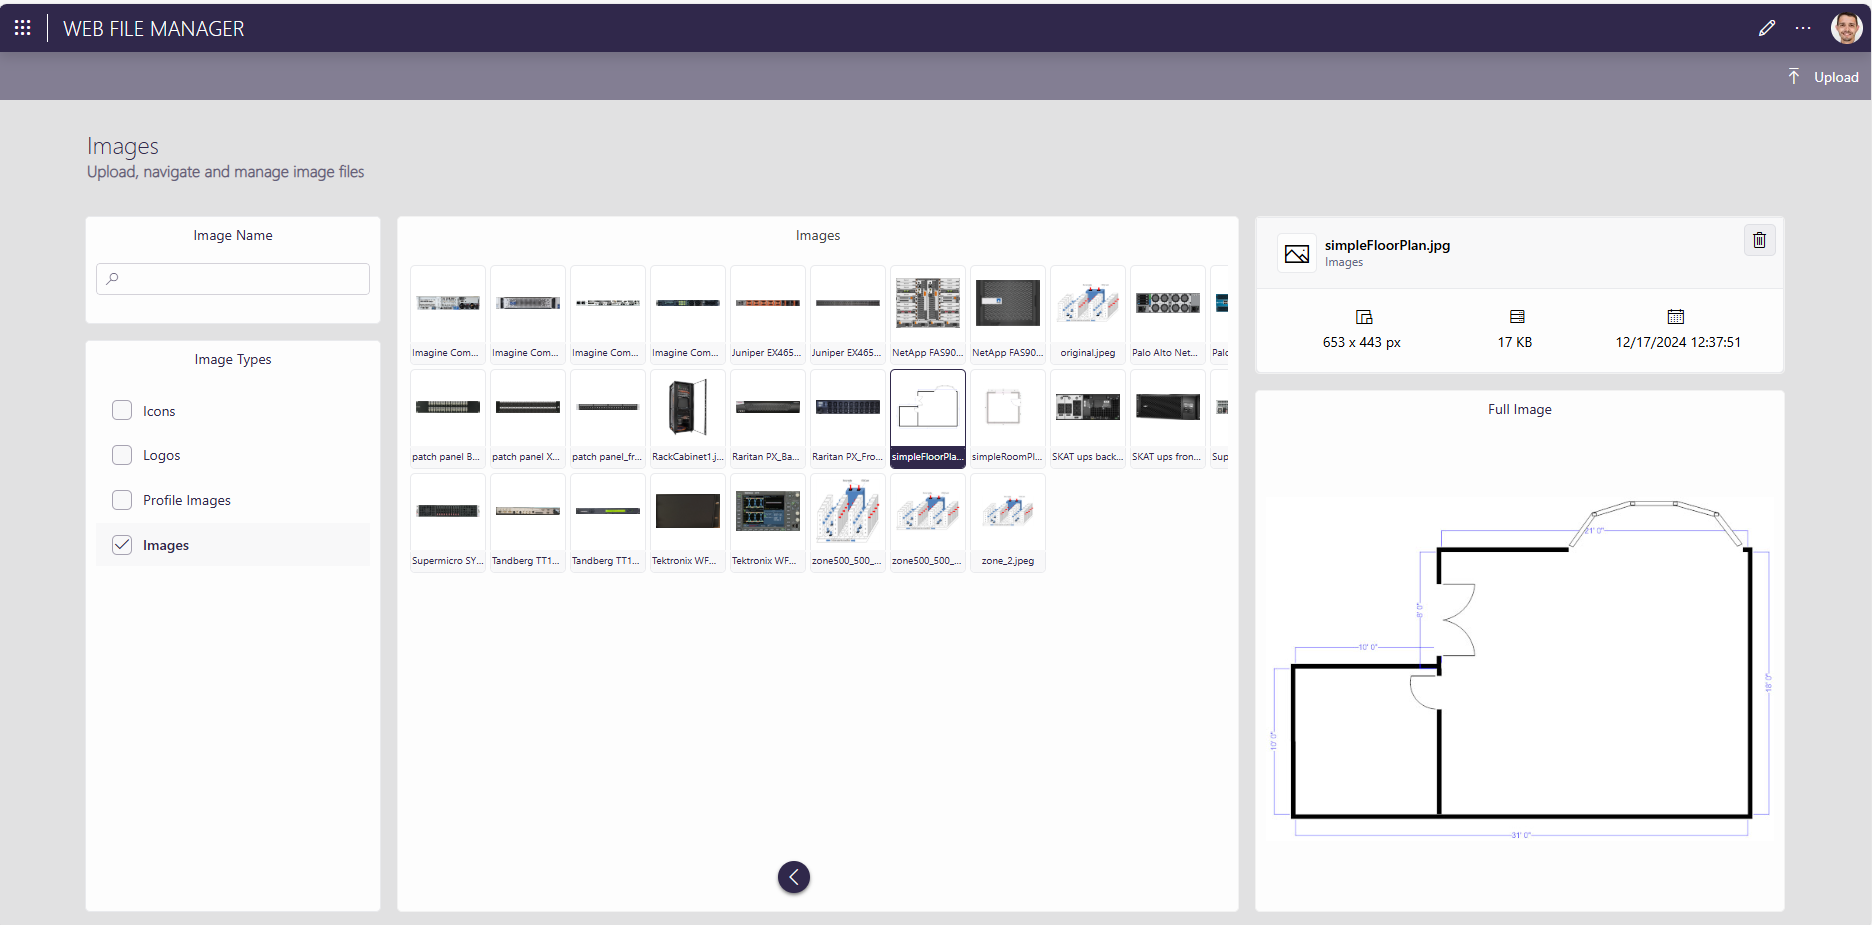Open the more options ellipsis menu

pos(1803,27)
